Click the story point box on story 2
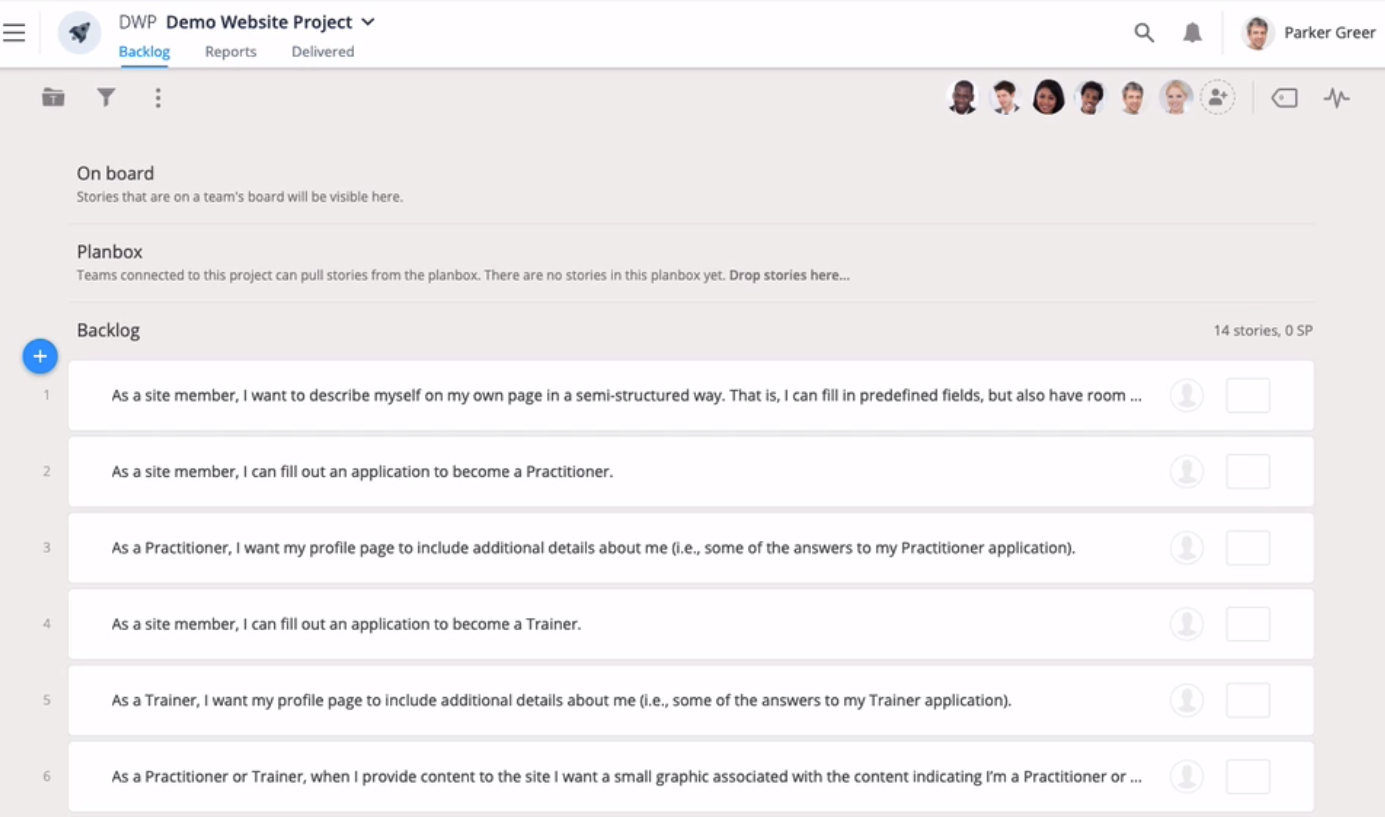The height and width of the screenshot is (817, 1385). point(1248,471)
